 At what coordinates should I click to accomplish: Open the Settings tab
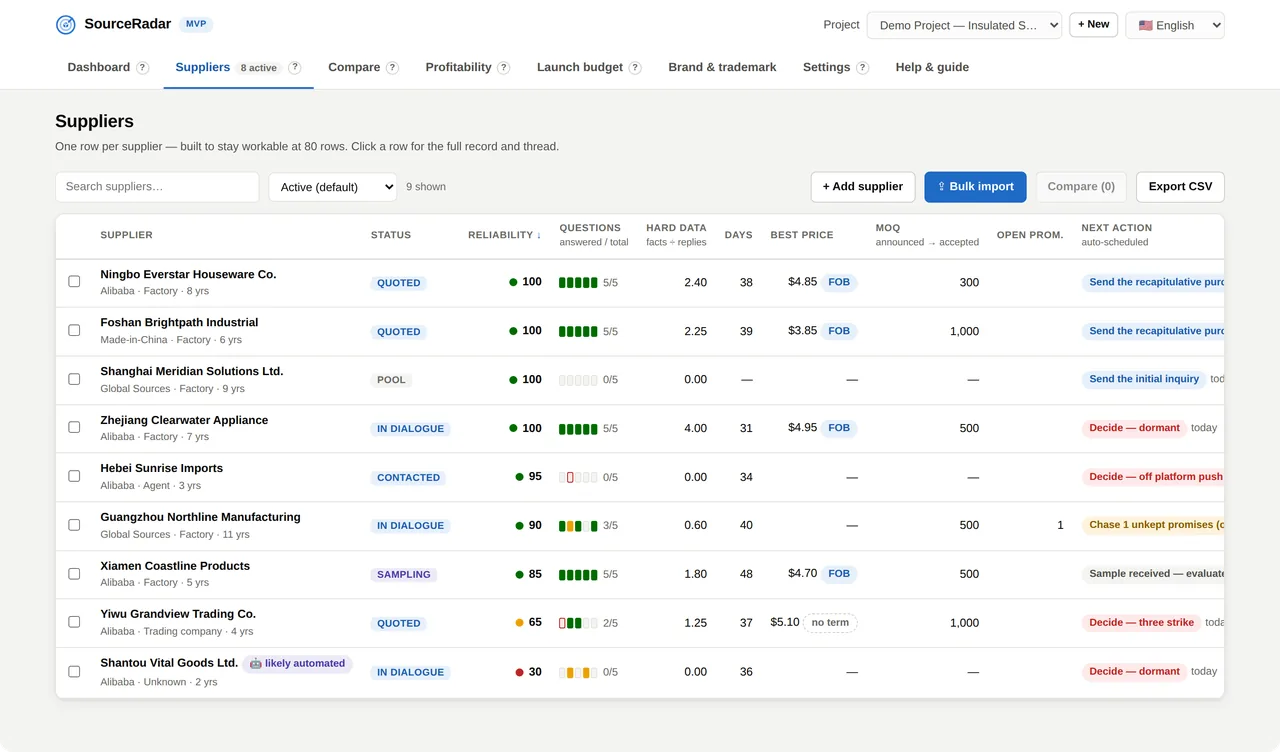pos(827,67)
